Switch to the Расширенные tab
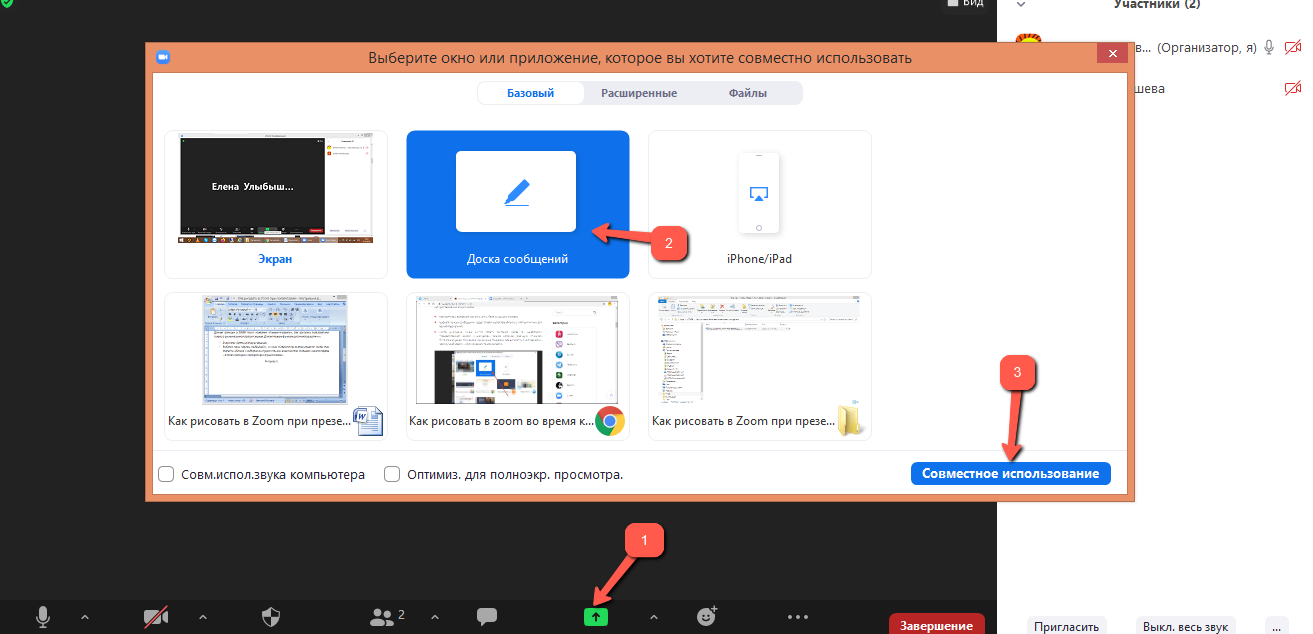The image size is (1313, 634). click(x=639, y=93)
